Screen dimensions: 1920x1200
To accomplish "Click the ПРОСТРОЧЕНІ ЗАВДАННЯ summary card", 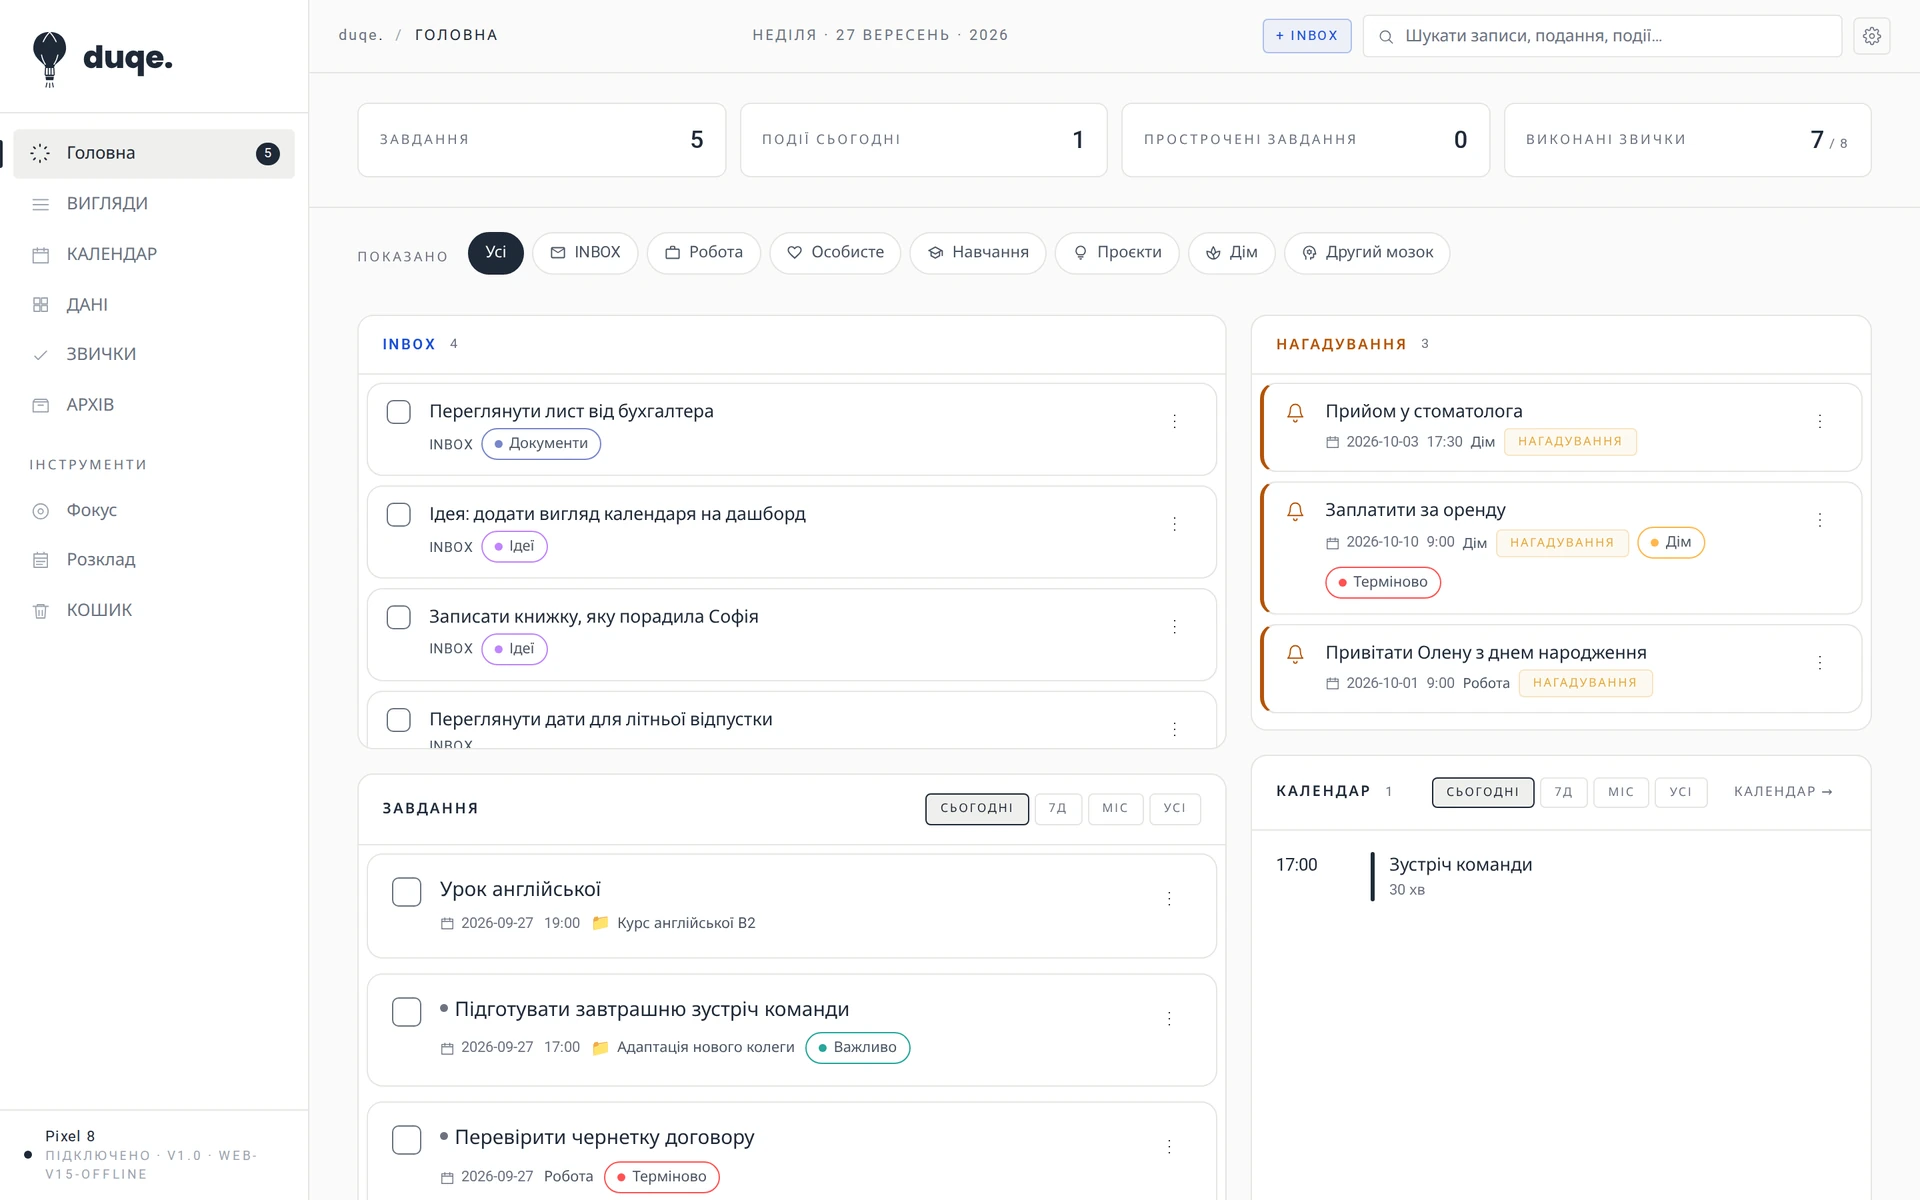I will 1306,140.
